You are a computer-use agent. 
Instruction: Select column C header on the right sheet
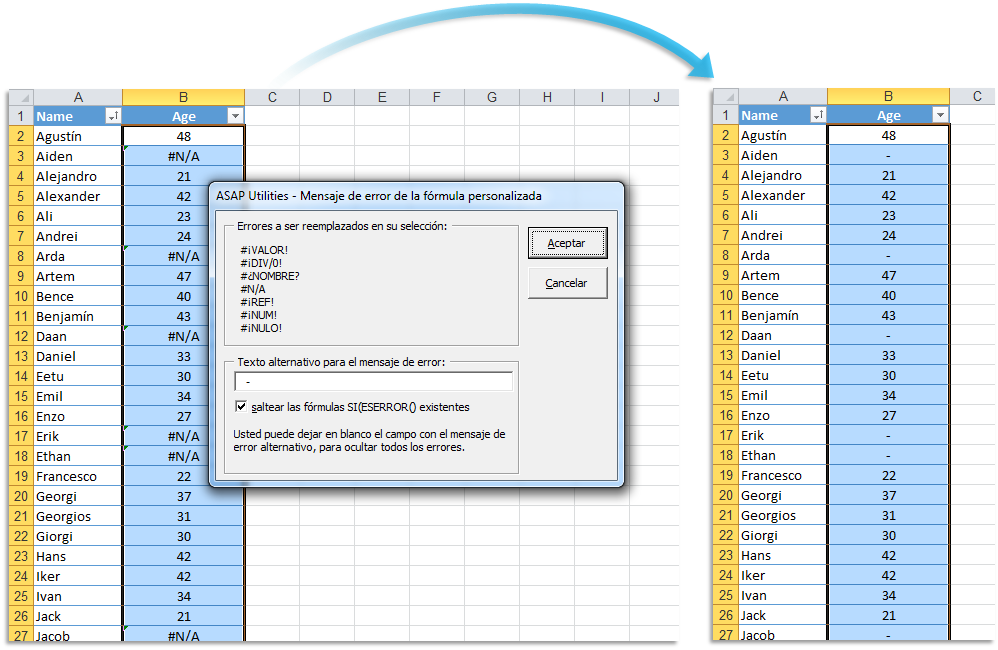975,97
